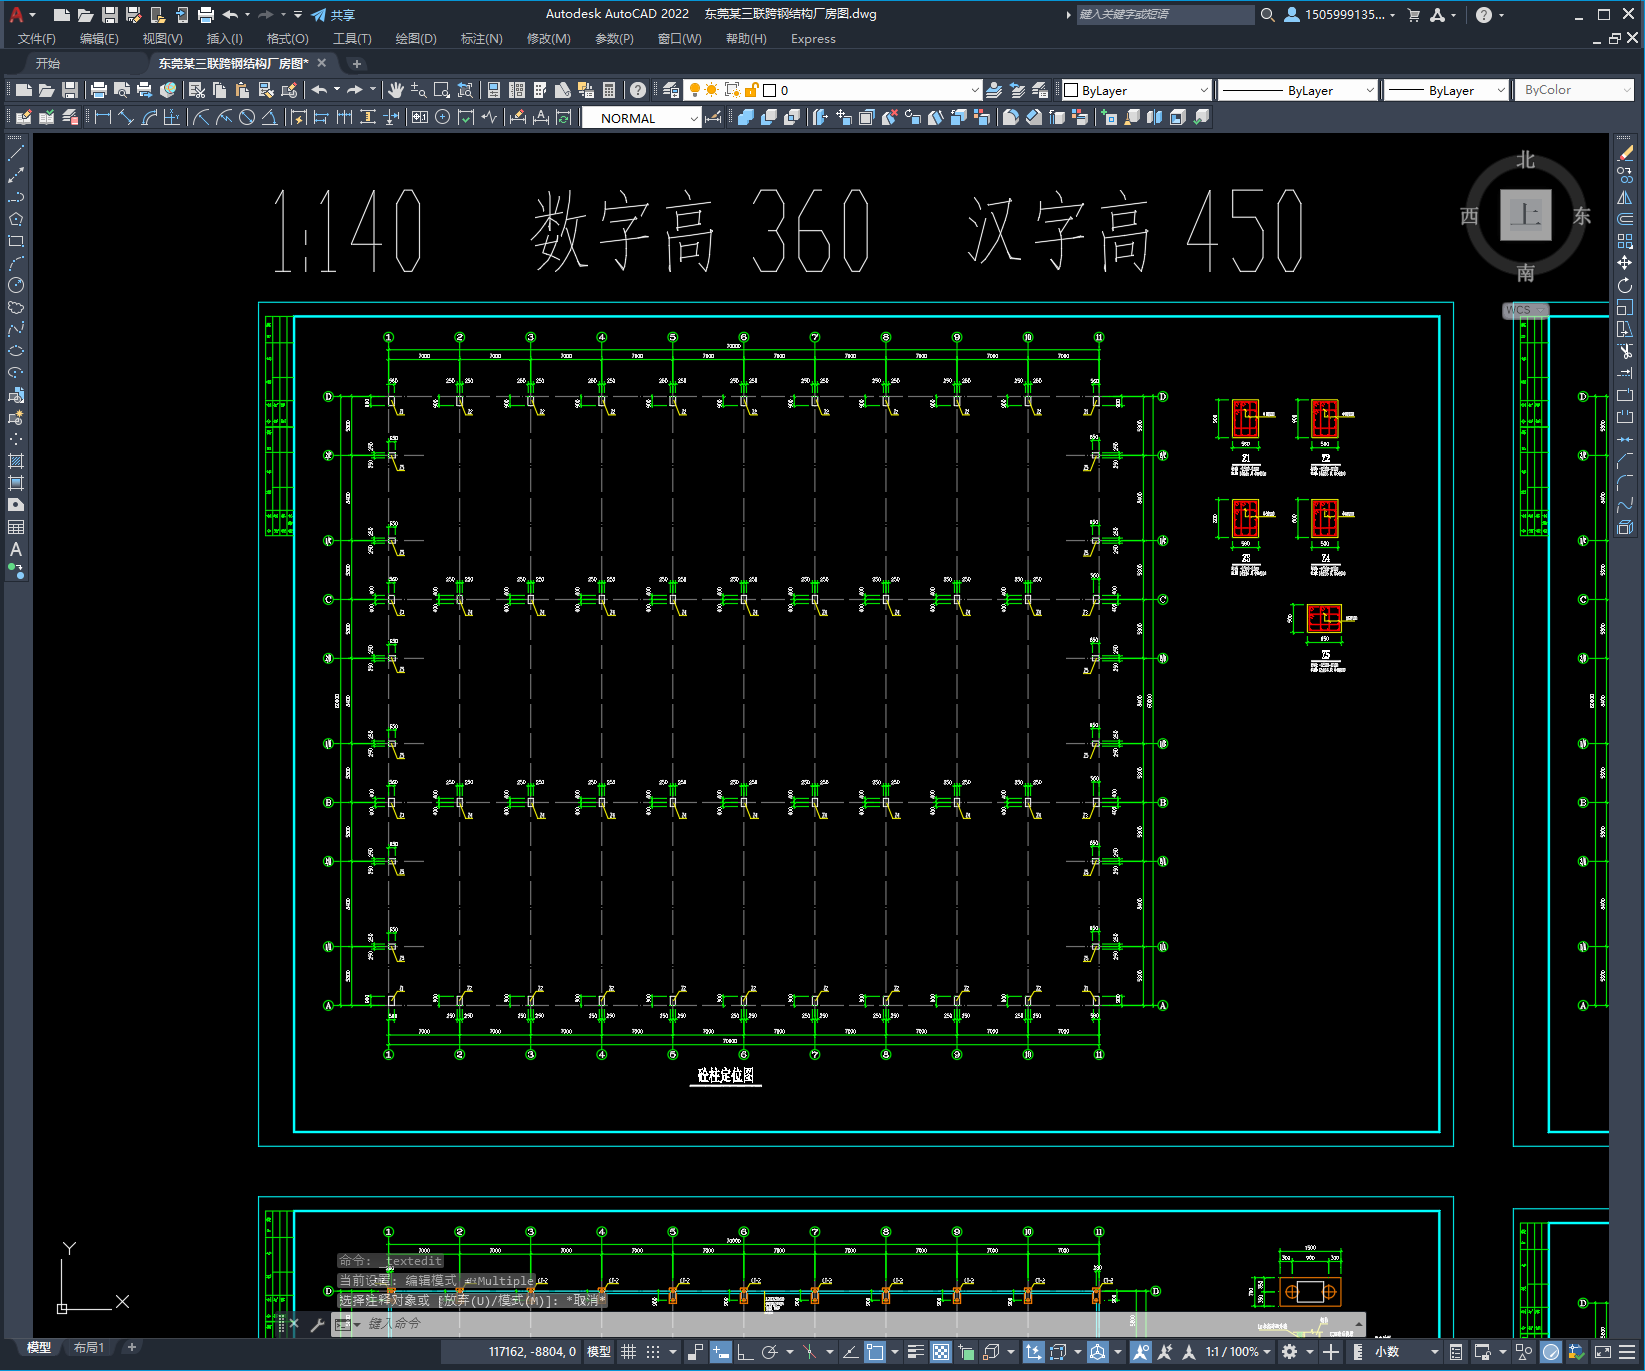The width and height of the screenshot is (1645, 1371).
Task: Click the Pan hand tool icon
Action: point(396,90)
